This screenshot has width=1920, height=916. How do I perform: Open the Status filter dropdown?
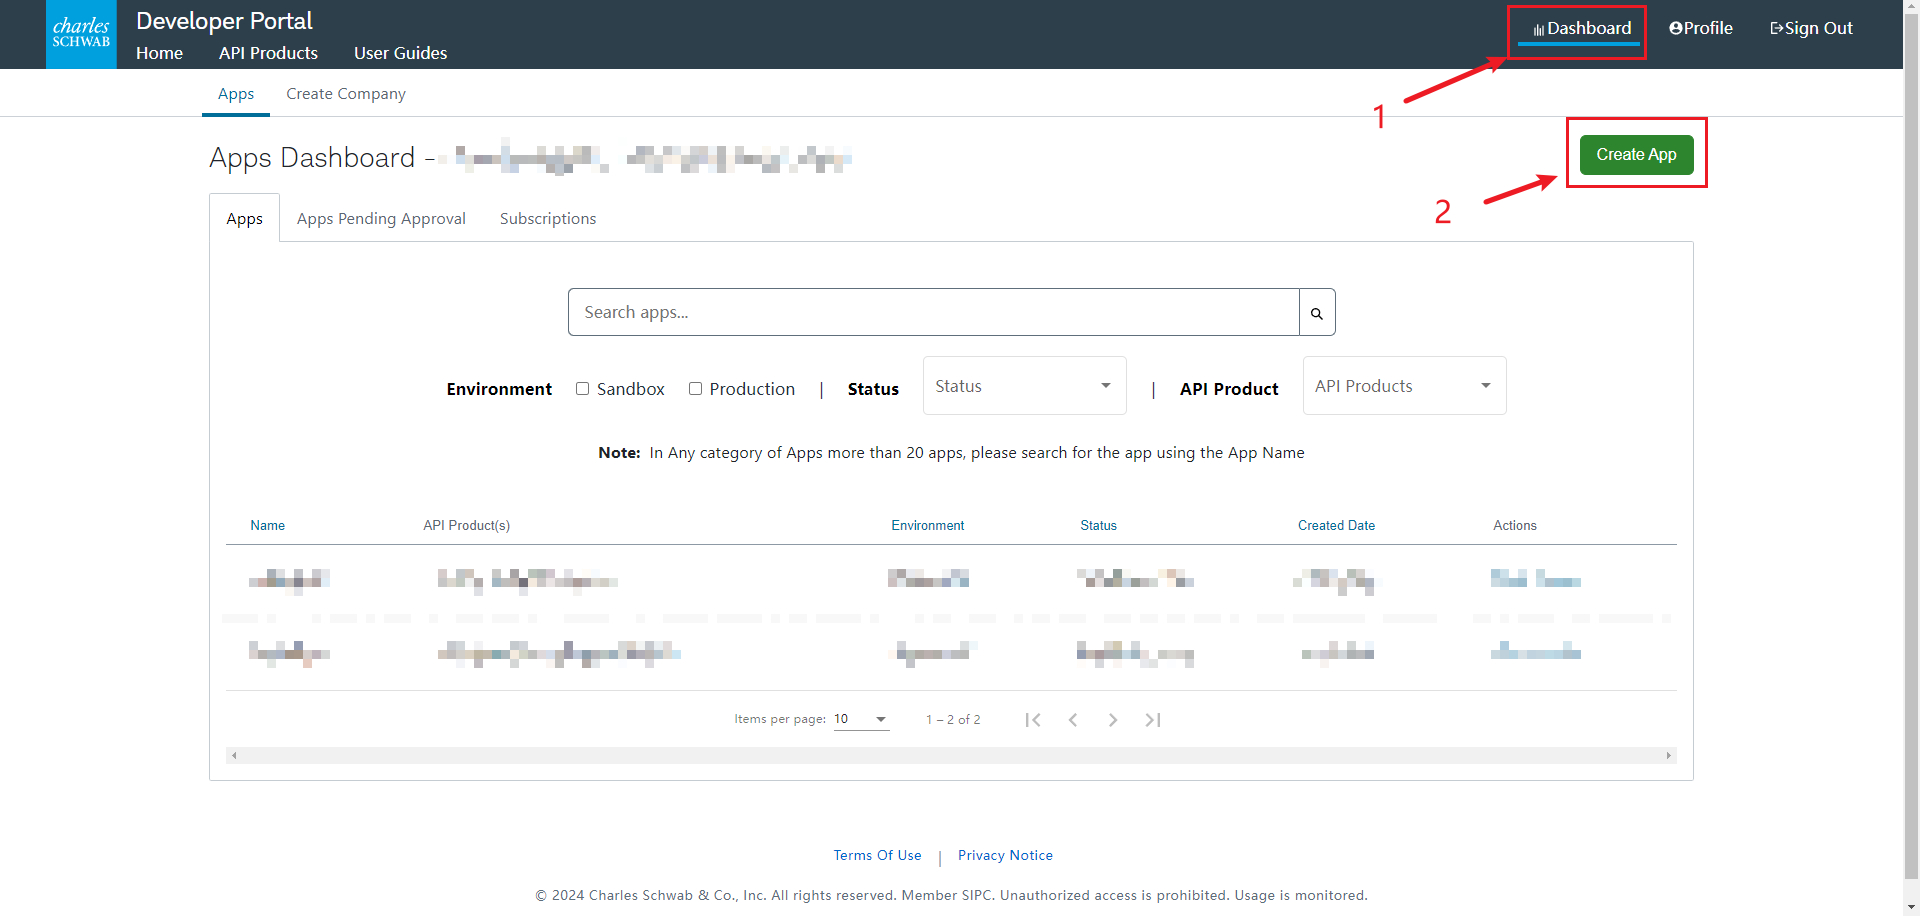pyautogui.click(x=1024, y=386)
